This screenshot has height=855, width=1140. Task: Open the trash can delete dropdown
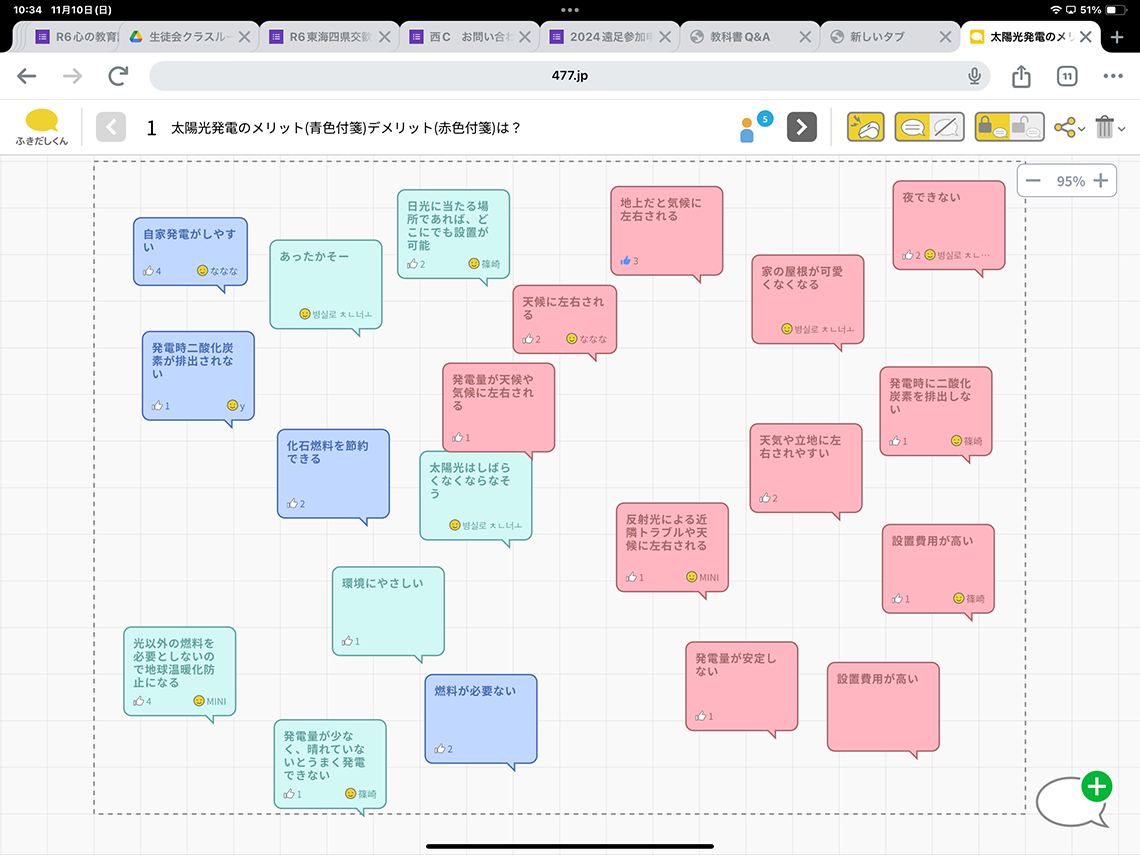[x=1109, y=127]
